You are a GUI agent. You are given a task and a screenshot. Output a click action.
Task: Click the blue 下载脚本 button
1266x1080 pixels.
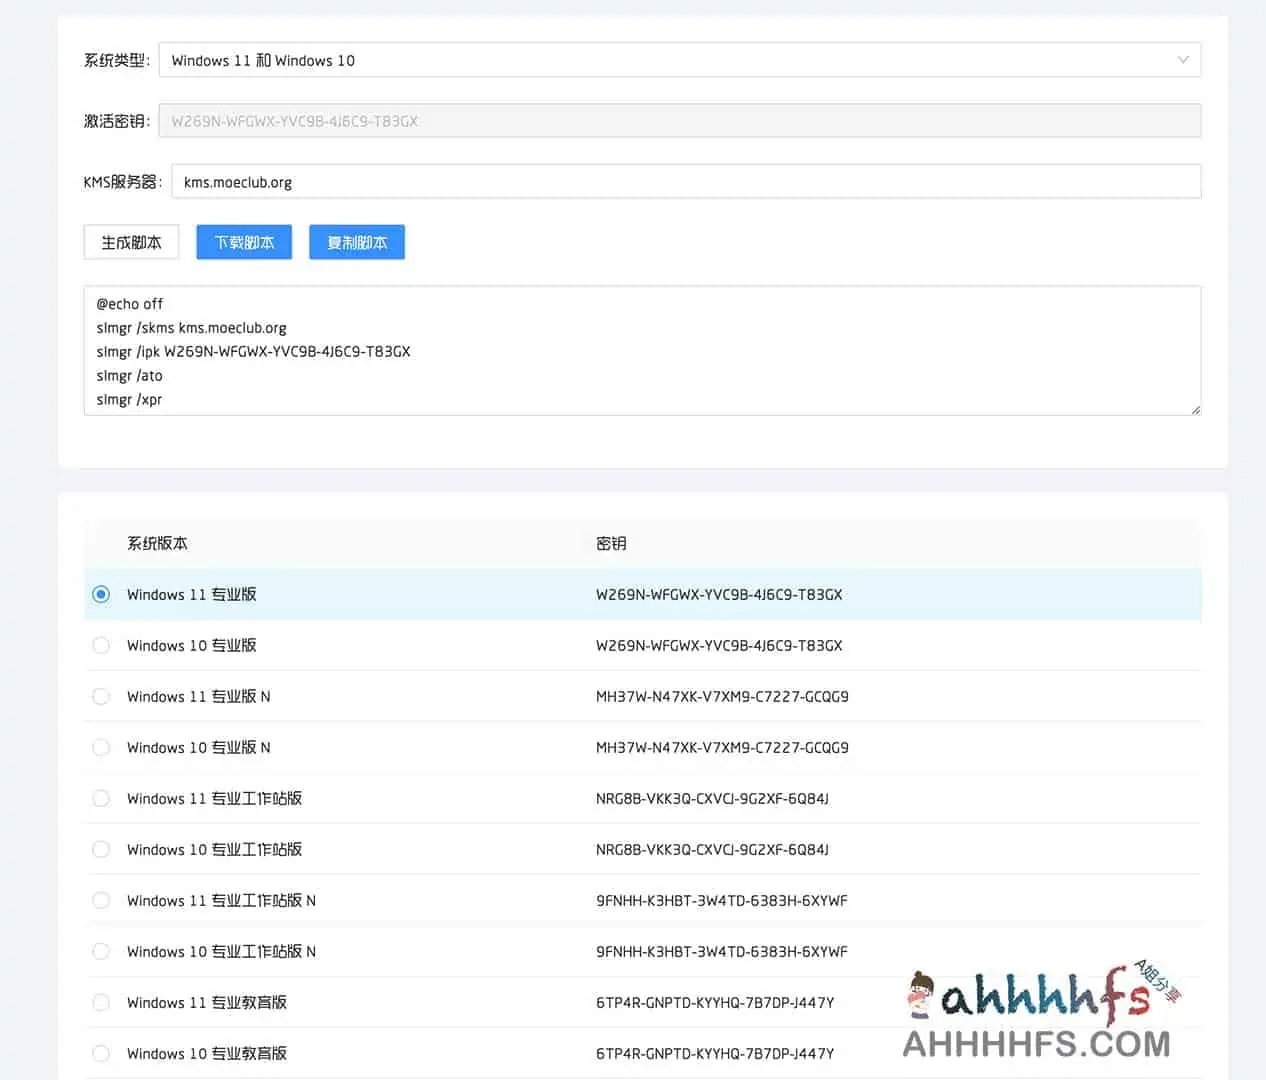tap(243, 242)
